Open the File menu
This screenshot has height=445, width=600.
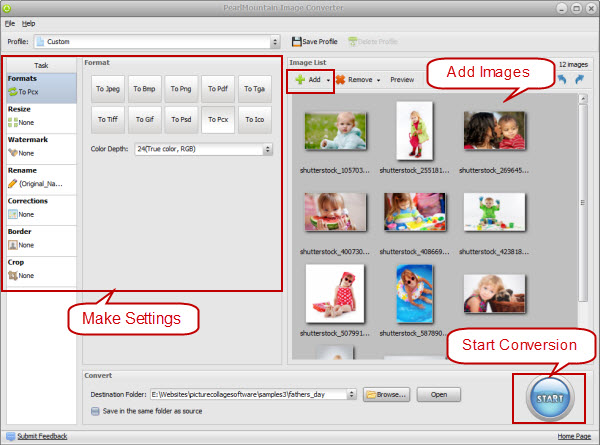[x=10, y=24]
